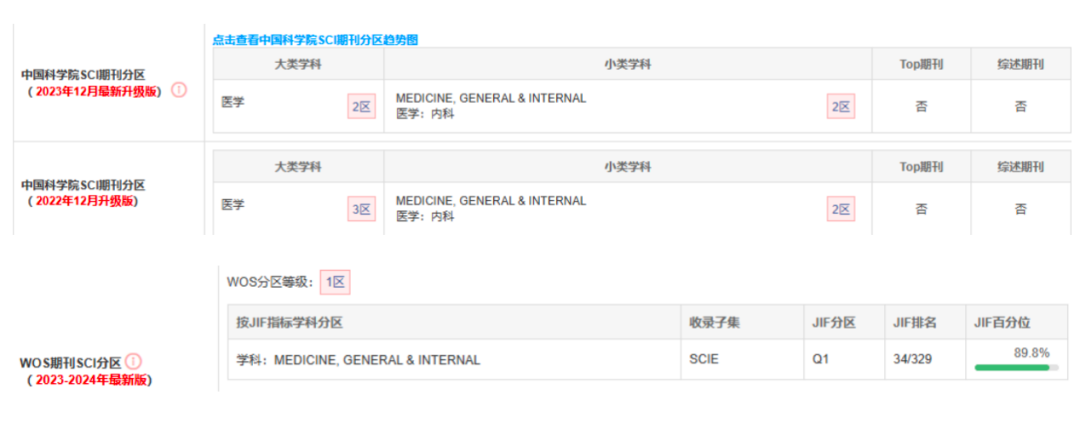Click 3区 badge beside 医学 in 2022 table

point(361,209)
